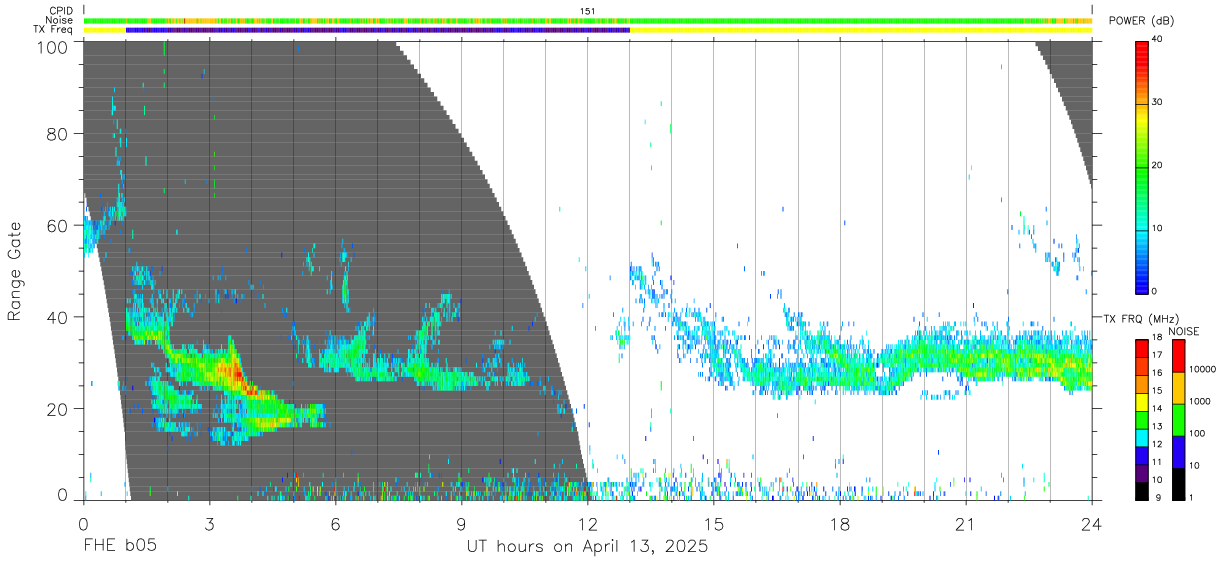Click the 'NOISE' legend title
Screen dimensions: 1228x567
pyautogui.click(x=1184, y=330)
